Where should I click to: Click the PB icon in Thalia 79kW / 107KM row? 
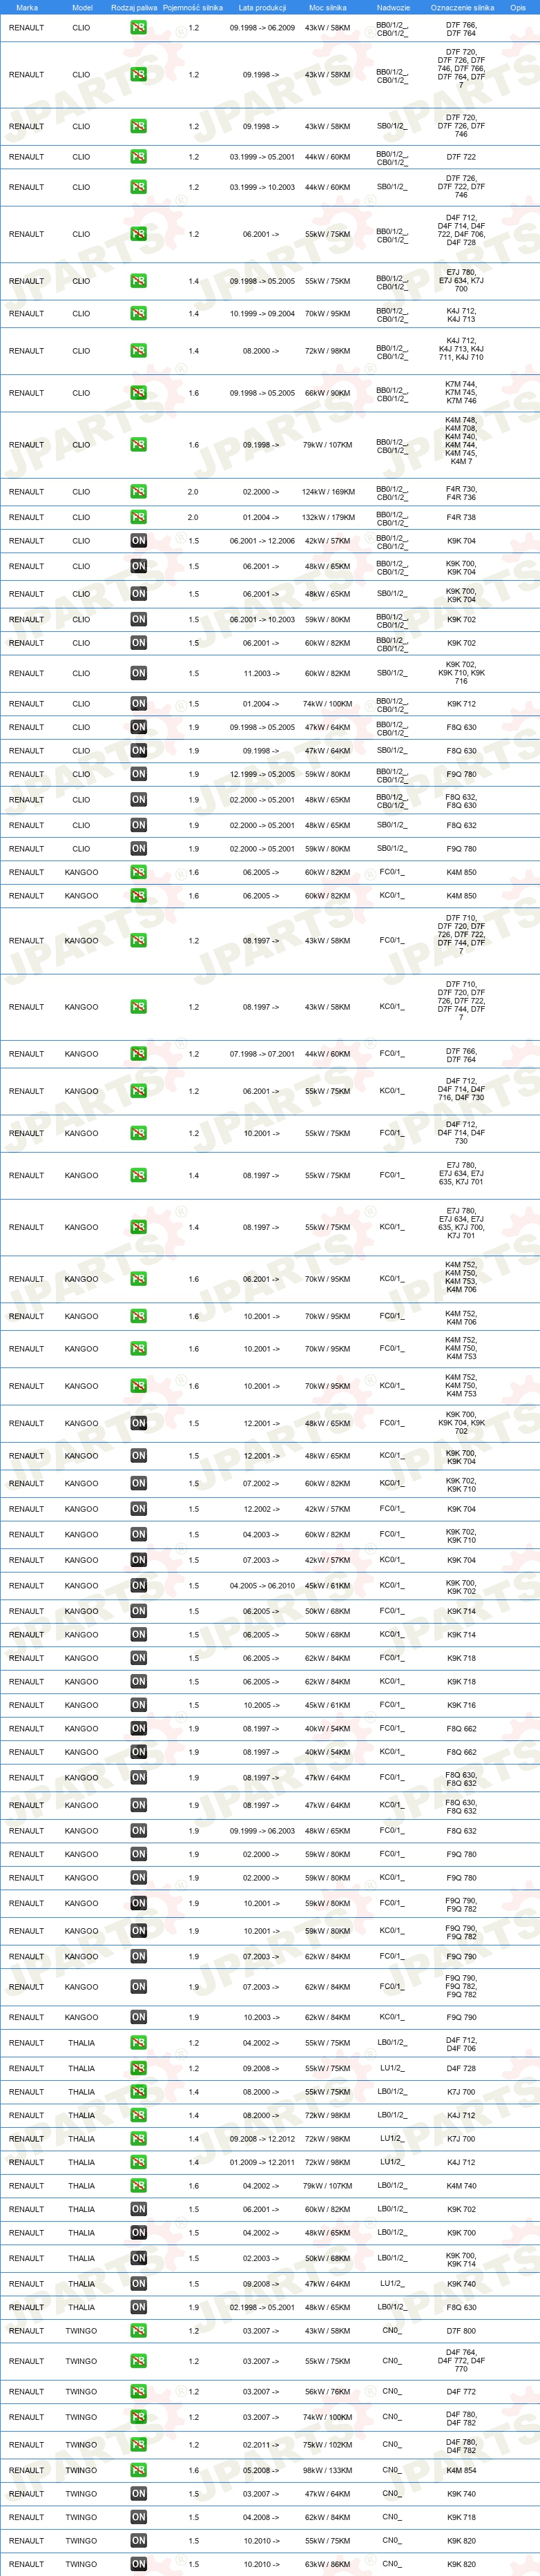tap(138, 2185)
